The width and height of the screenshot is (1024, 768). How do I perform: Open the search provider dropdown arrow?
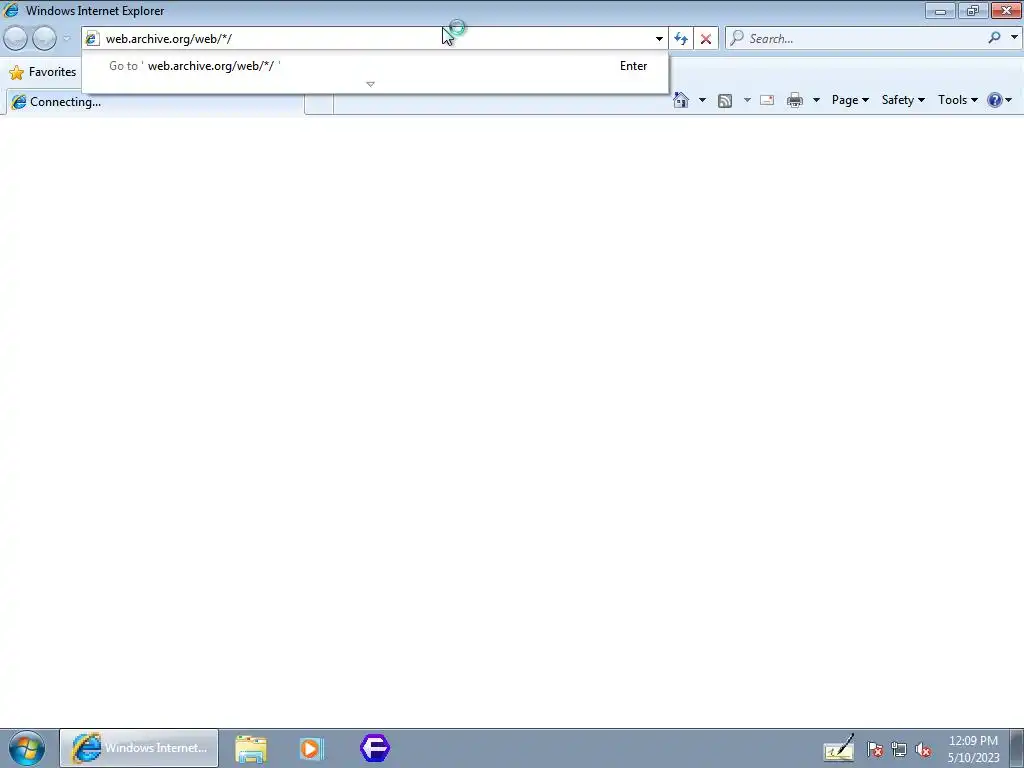[1014, 38]
